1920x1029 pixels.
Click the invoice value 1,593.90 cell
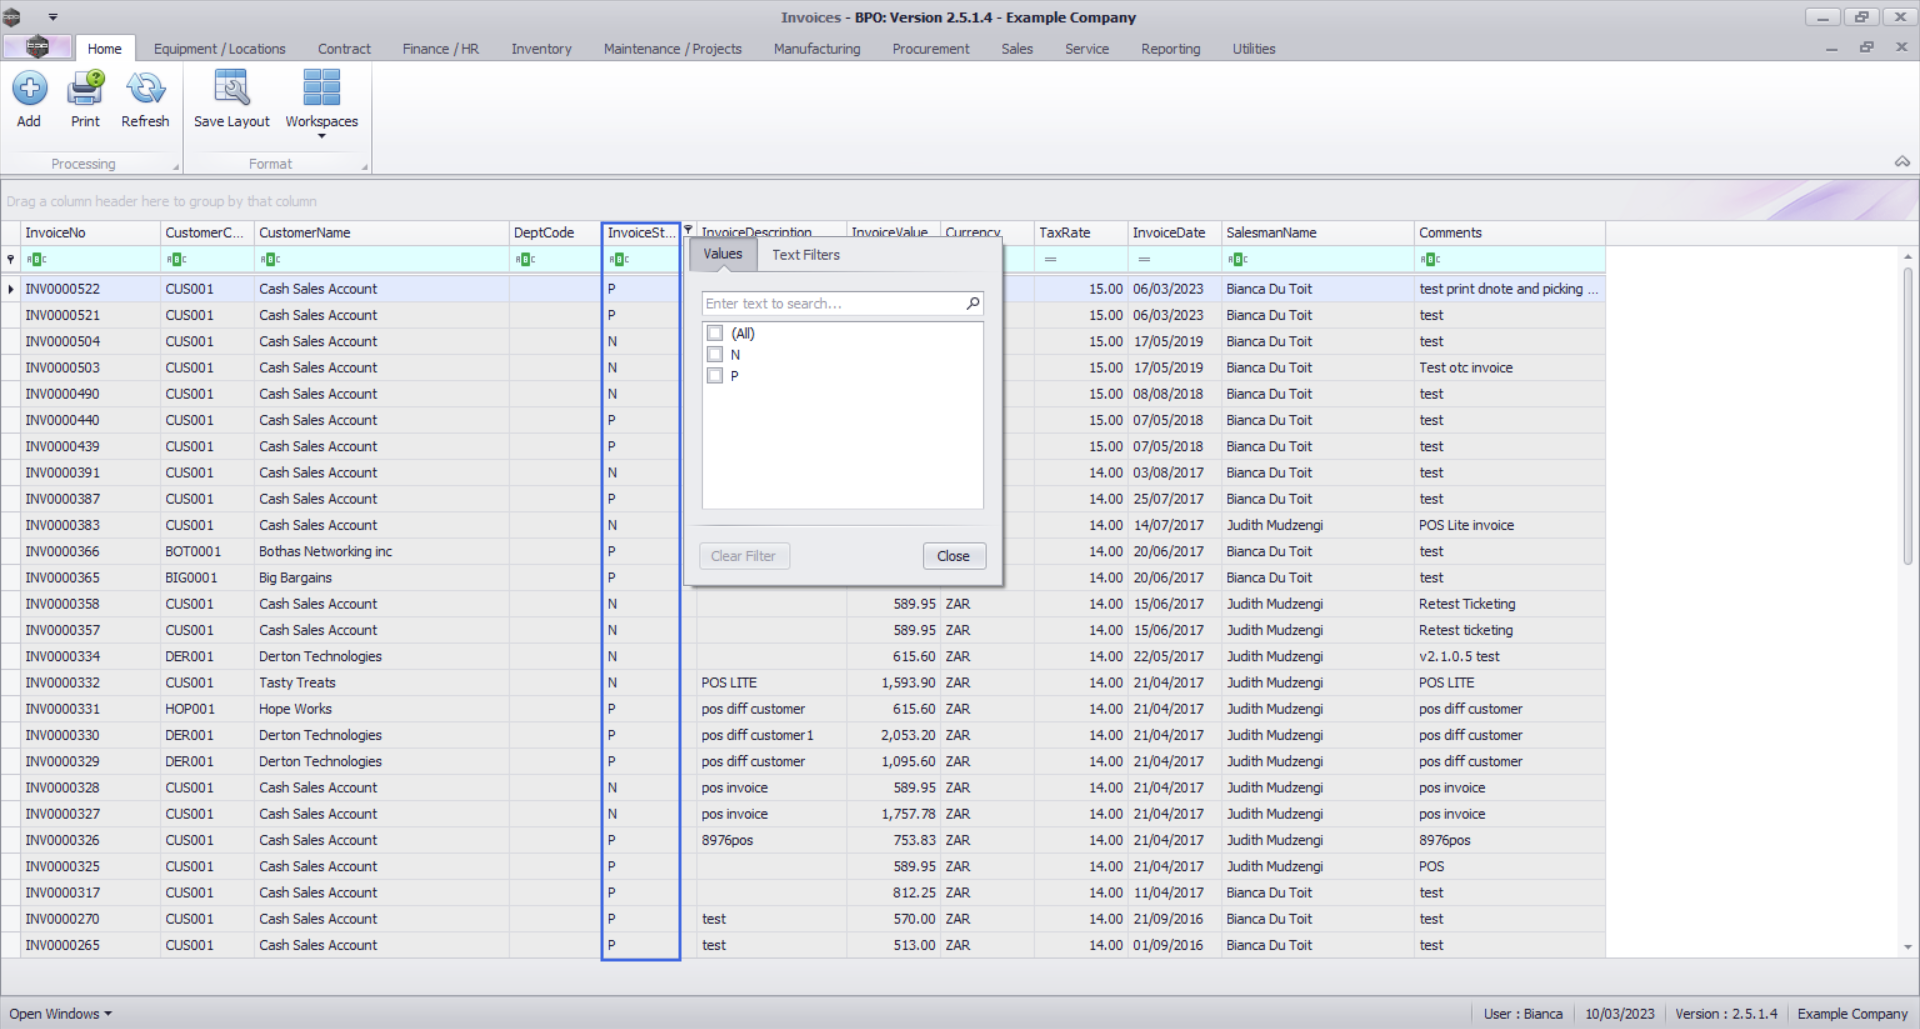point(893,682)
